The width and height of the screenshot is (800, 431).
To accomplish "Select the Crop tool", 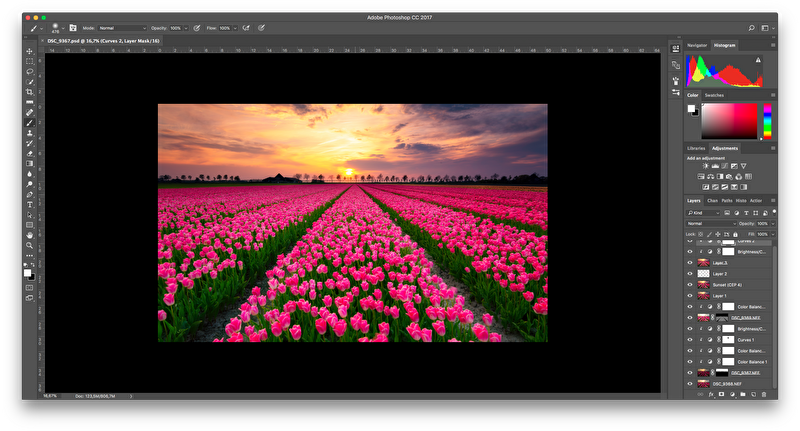I will tap(30, 92).
